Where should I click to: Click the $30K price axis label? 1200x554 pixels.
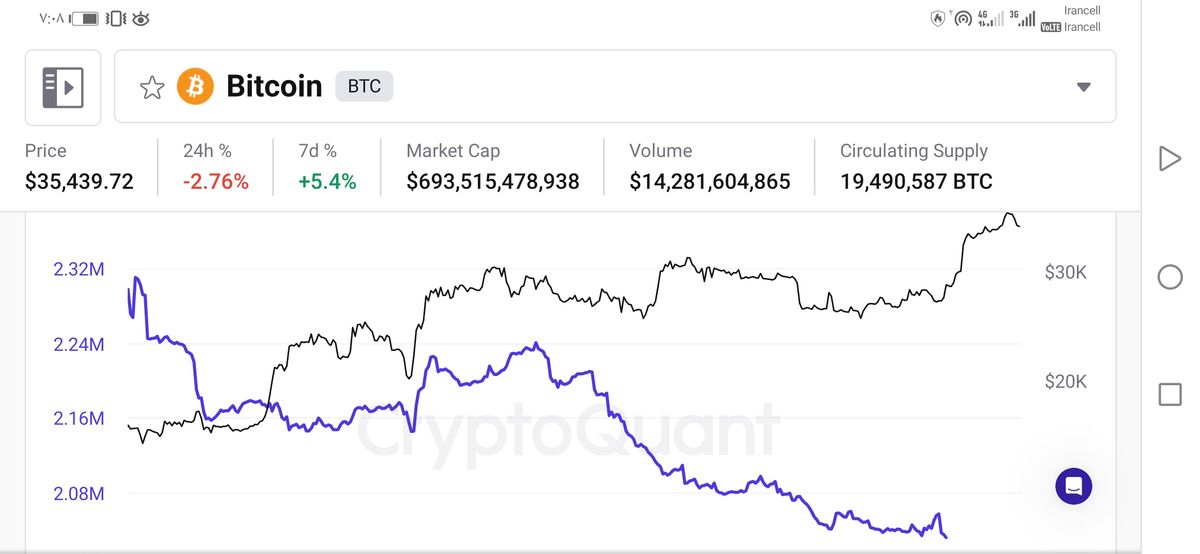tap(1065, 272)
